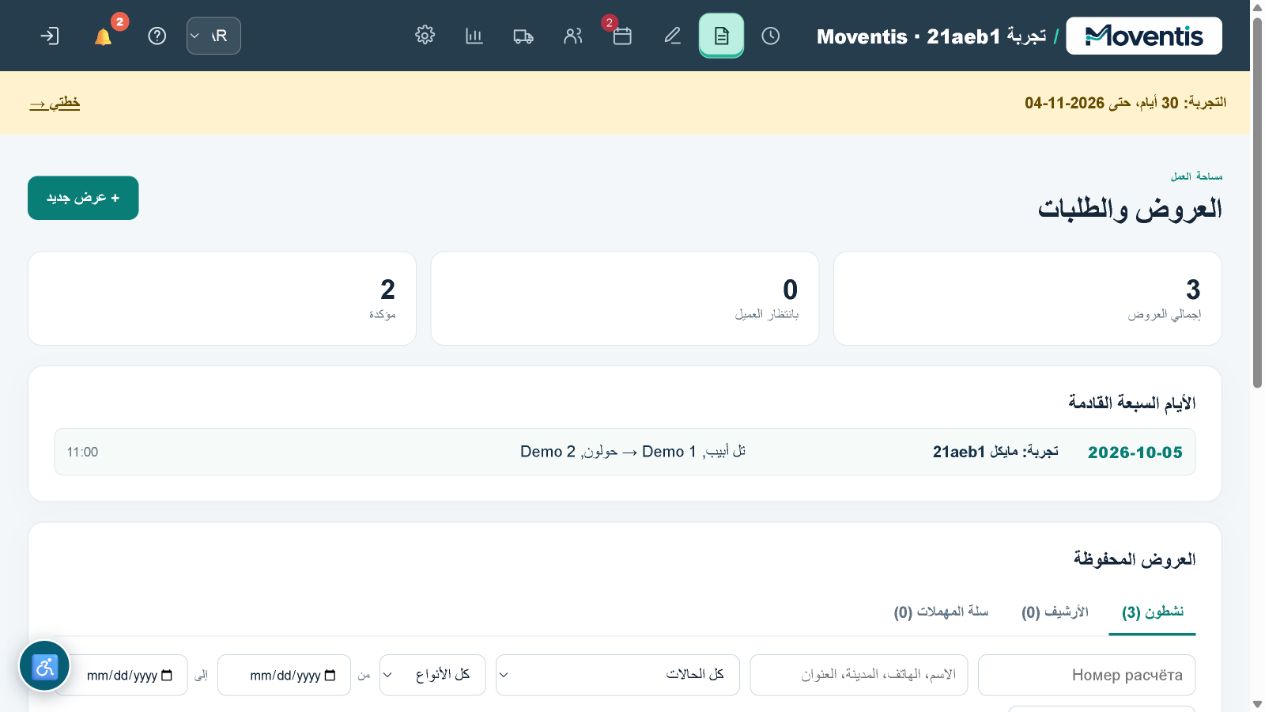The image size is (1265, 712).
Task: Open the كل الأنواع type dropdown
Action: pyautogui.click(x=432, y=675)
